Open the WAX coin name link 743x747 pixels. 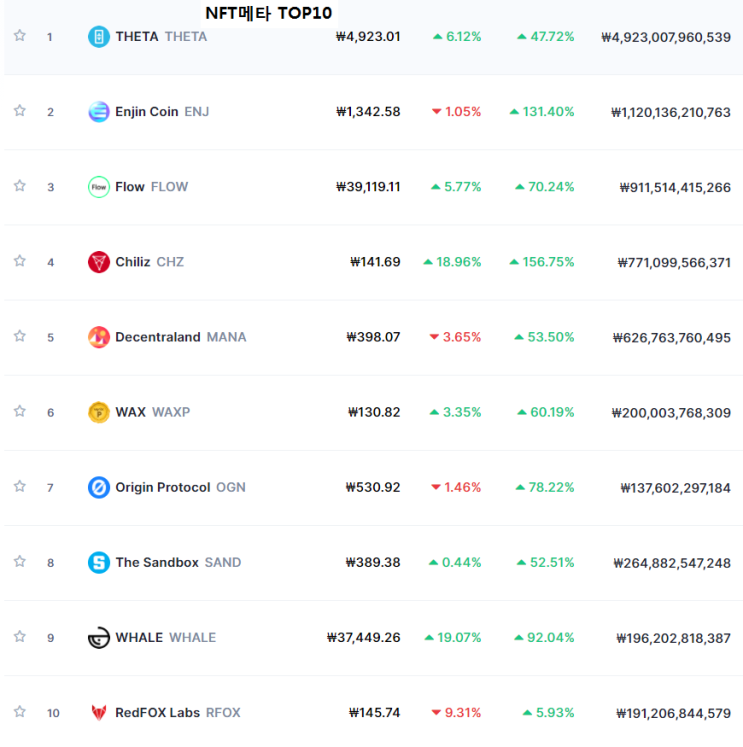131,412
